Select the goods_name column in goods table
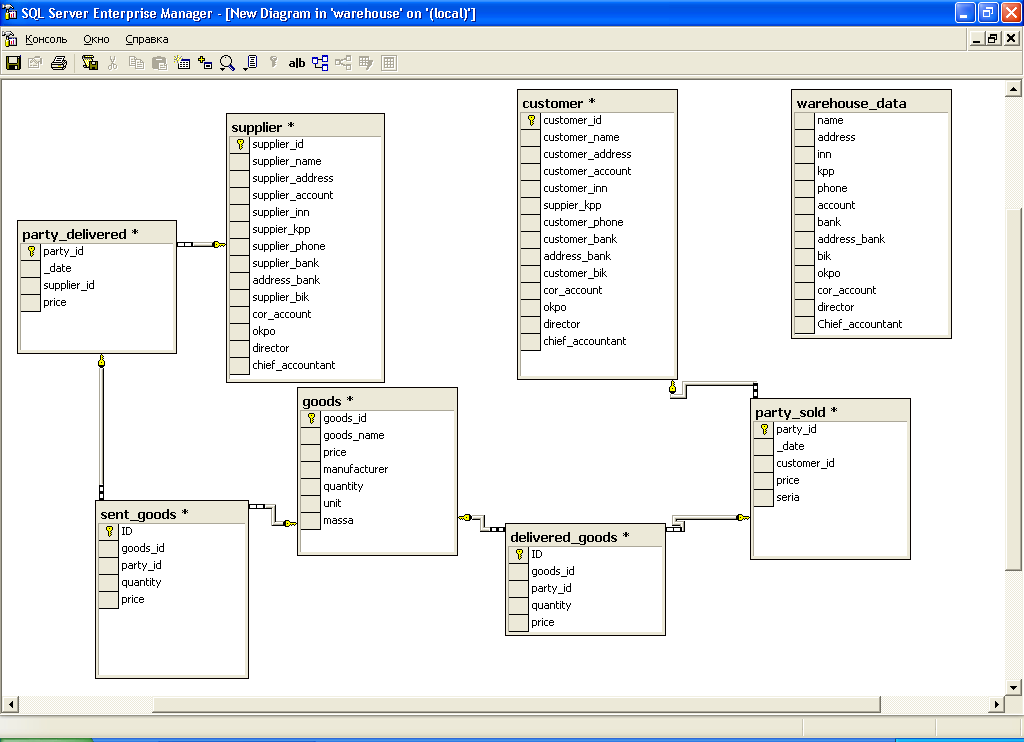This screenshot has height=742, width=1024. [353, 435]
